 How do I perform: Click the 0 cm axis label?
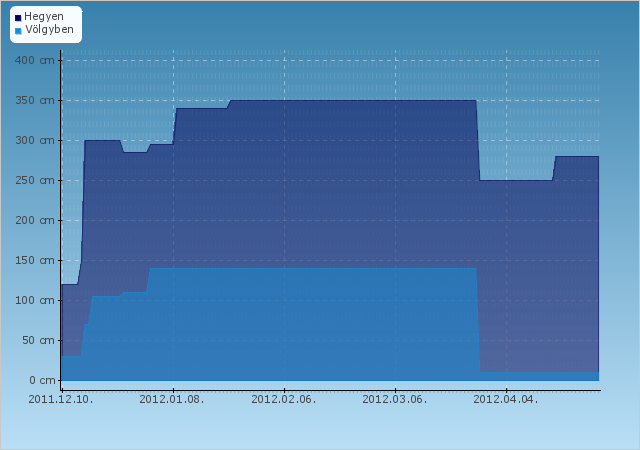[42, 381]
